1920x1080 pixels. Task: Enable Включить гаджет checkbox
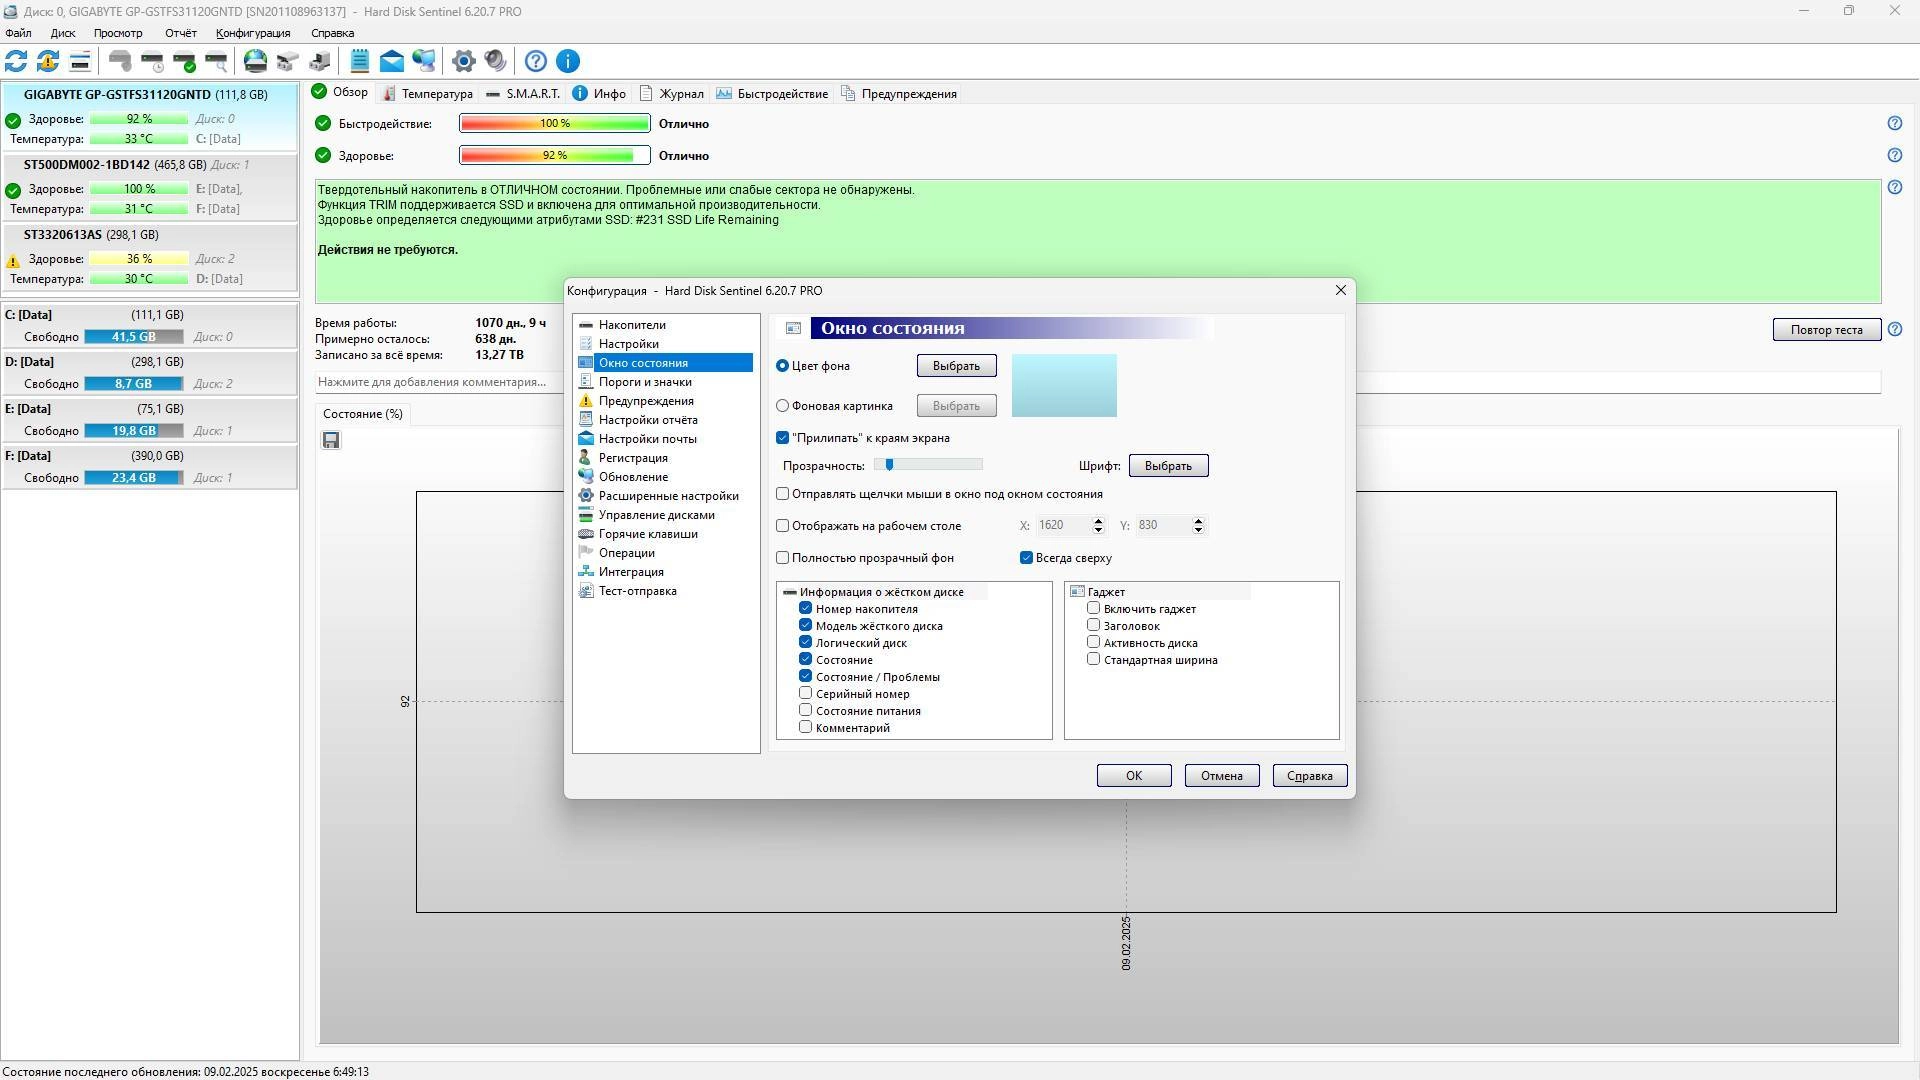pyautogui.click(x=1093, y=608)
